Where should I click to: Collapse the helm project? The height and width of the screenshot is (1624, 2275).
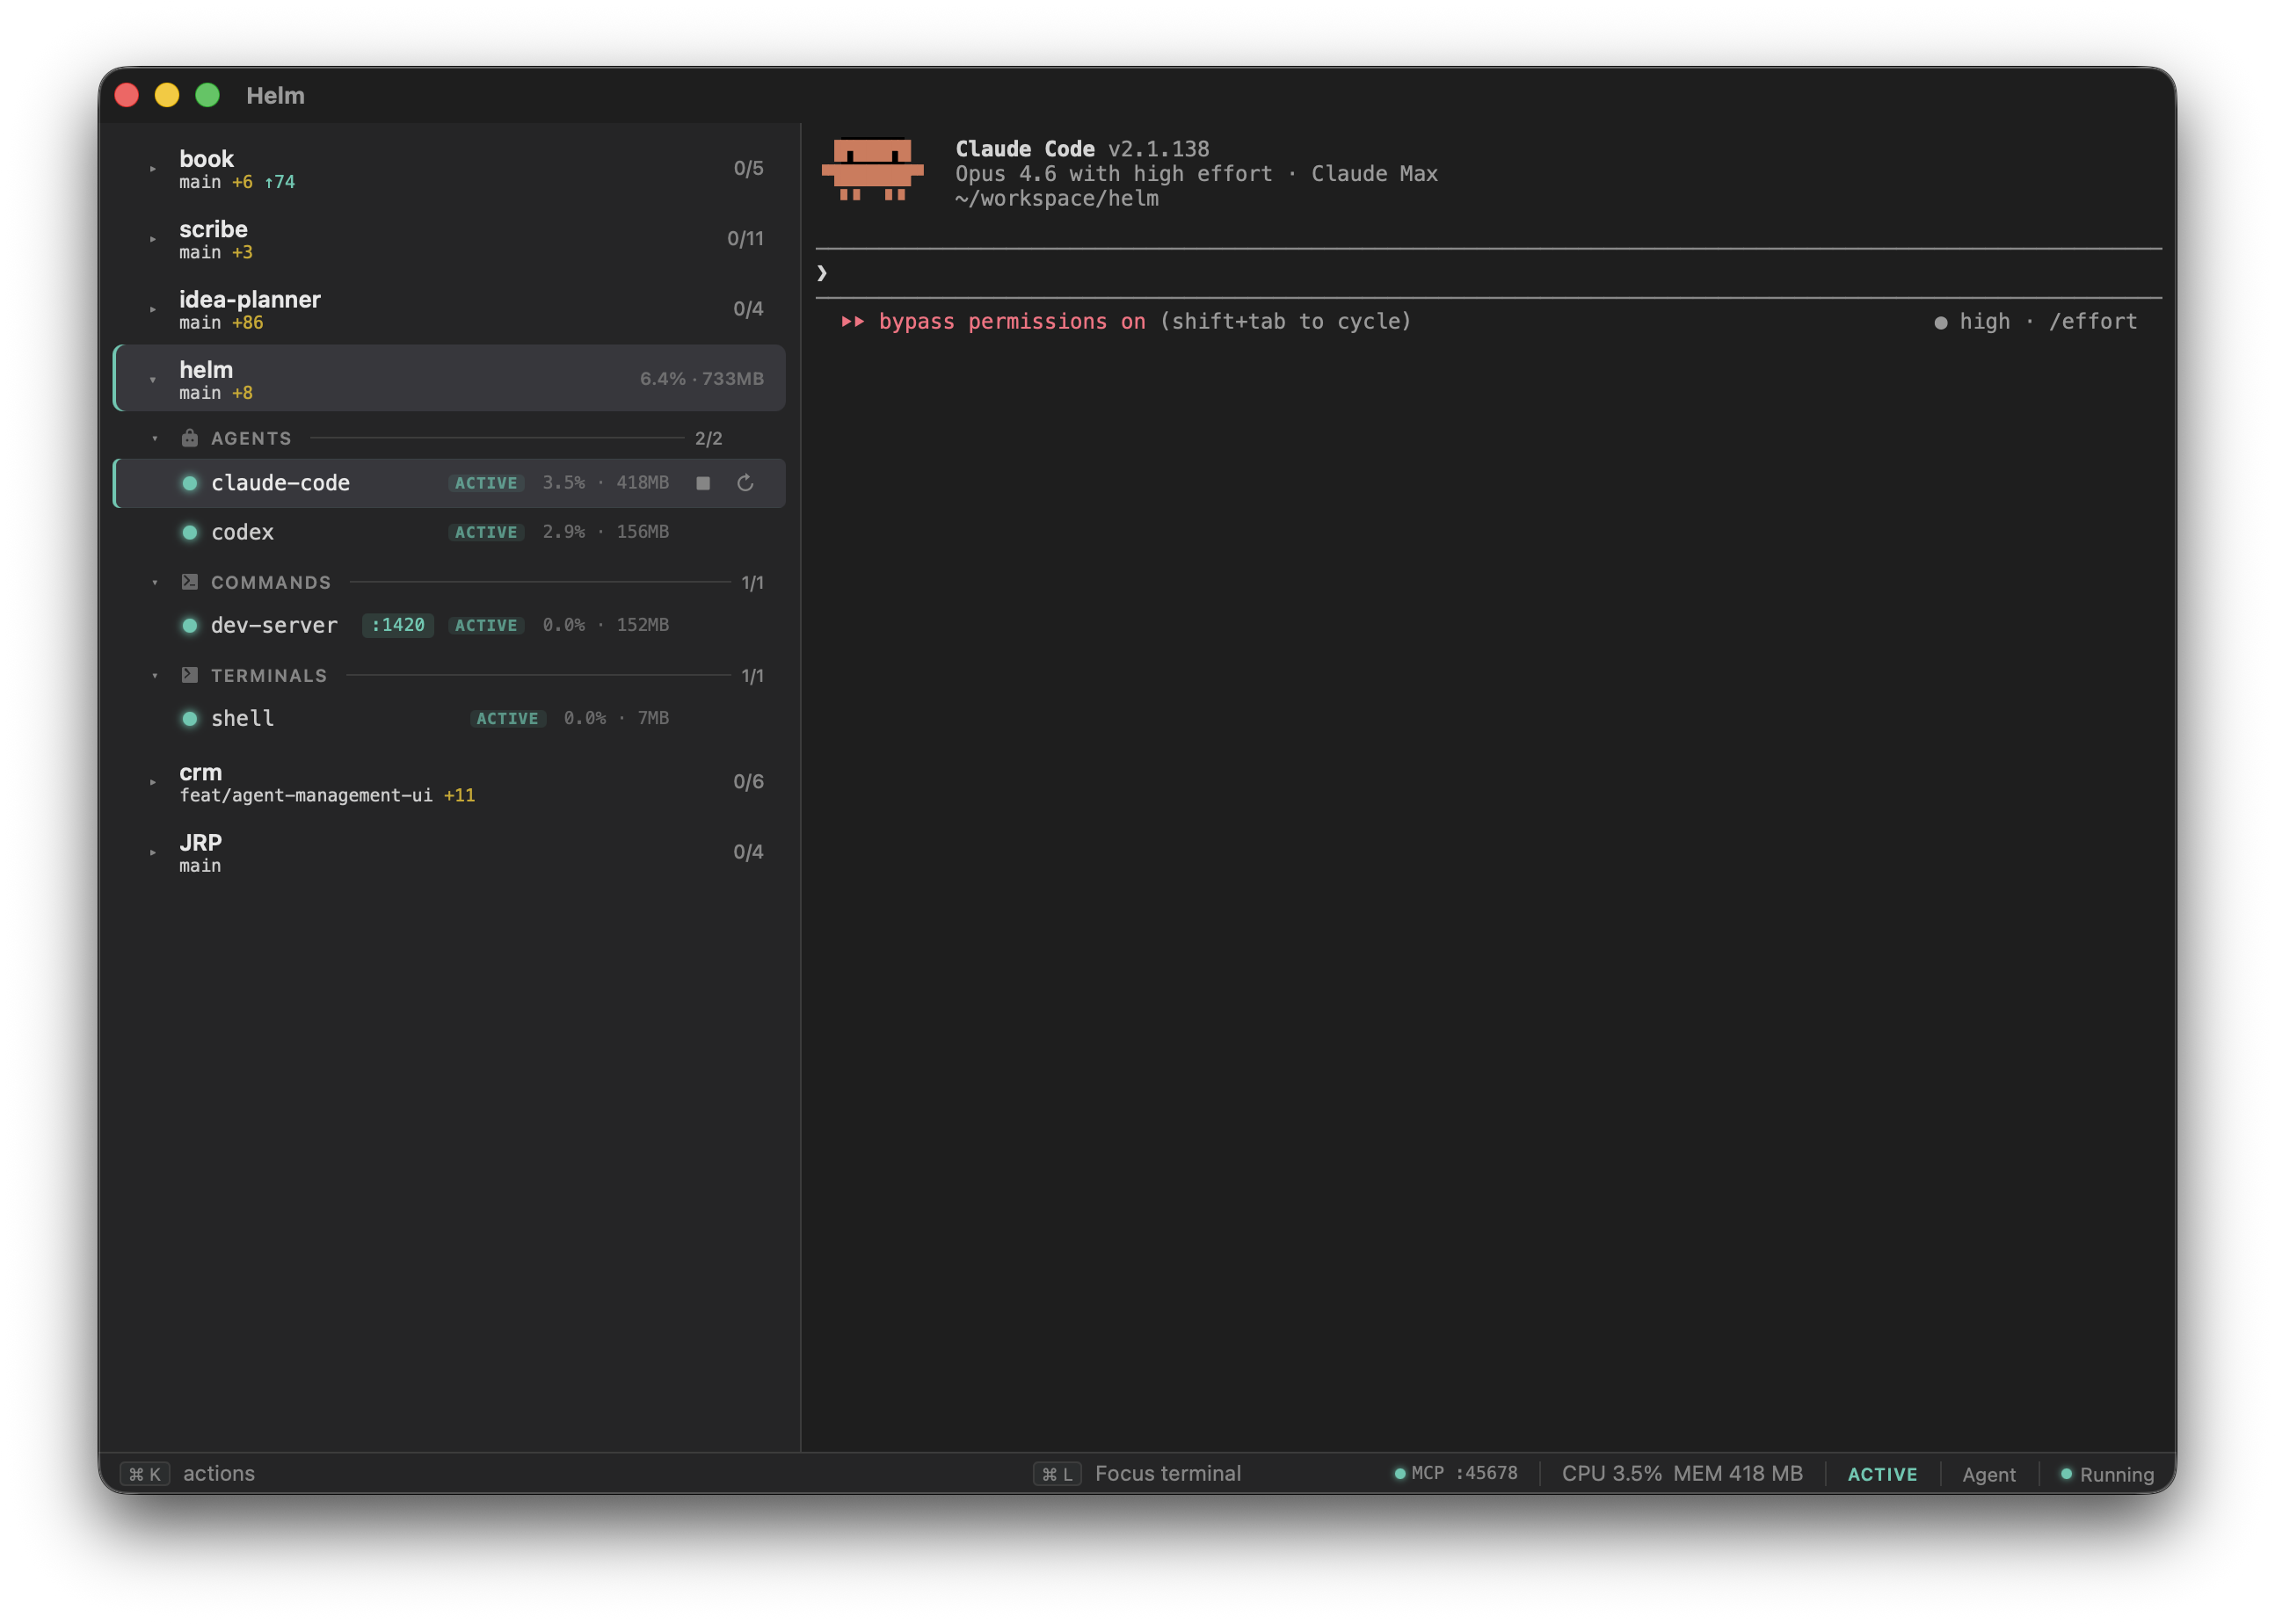(x=153, y=380)
